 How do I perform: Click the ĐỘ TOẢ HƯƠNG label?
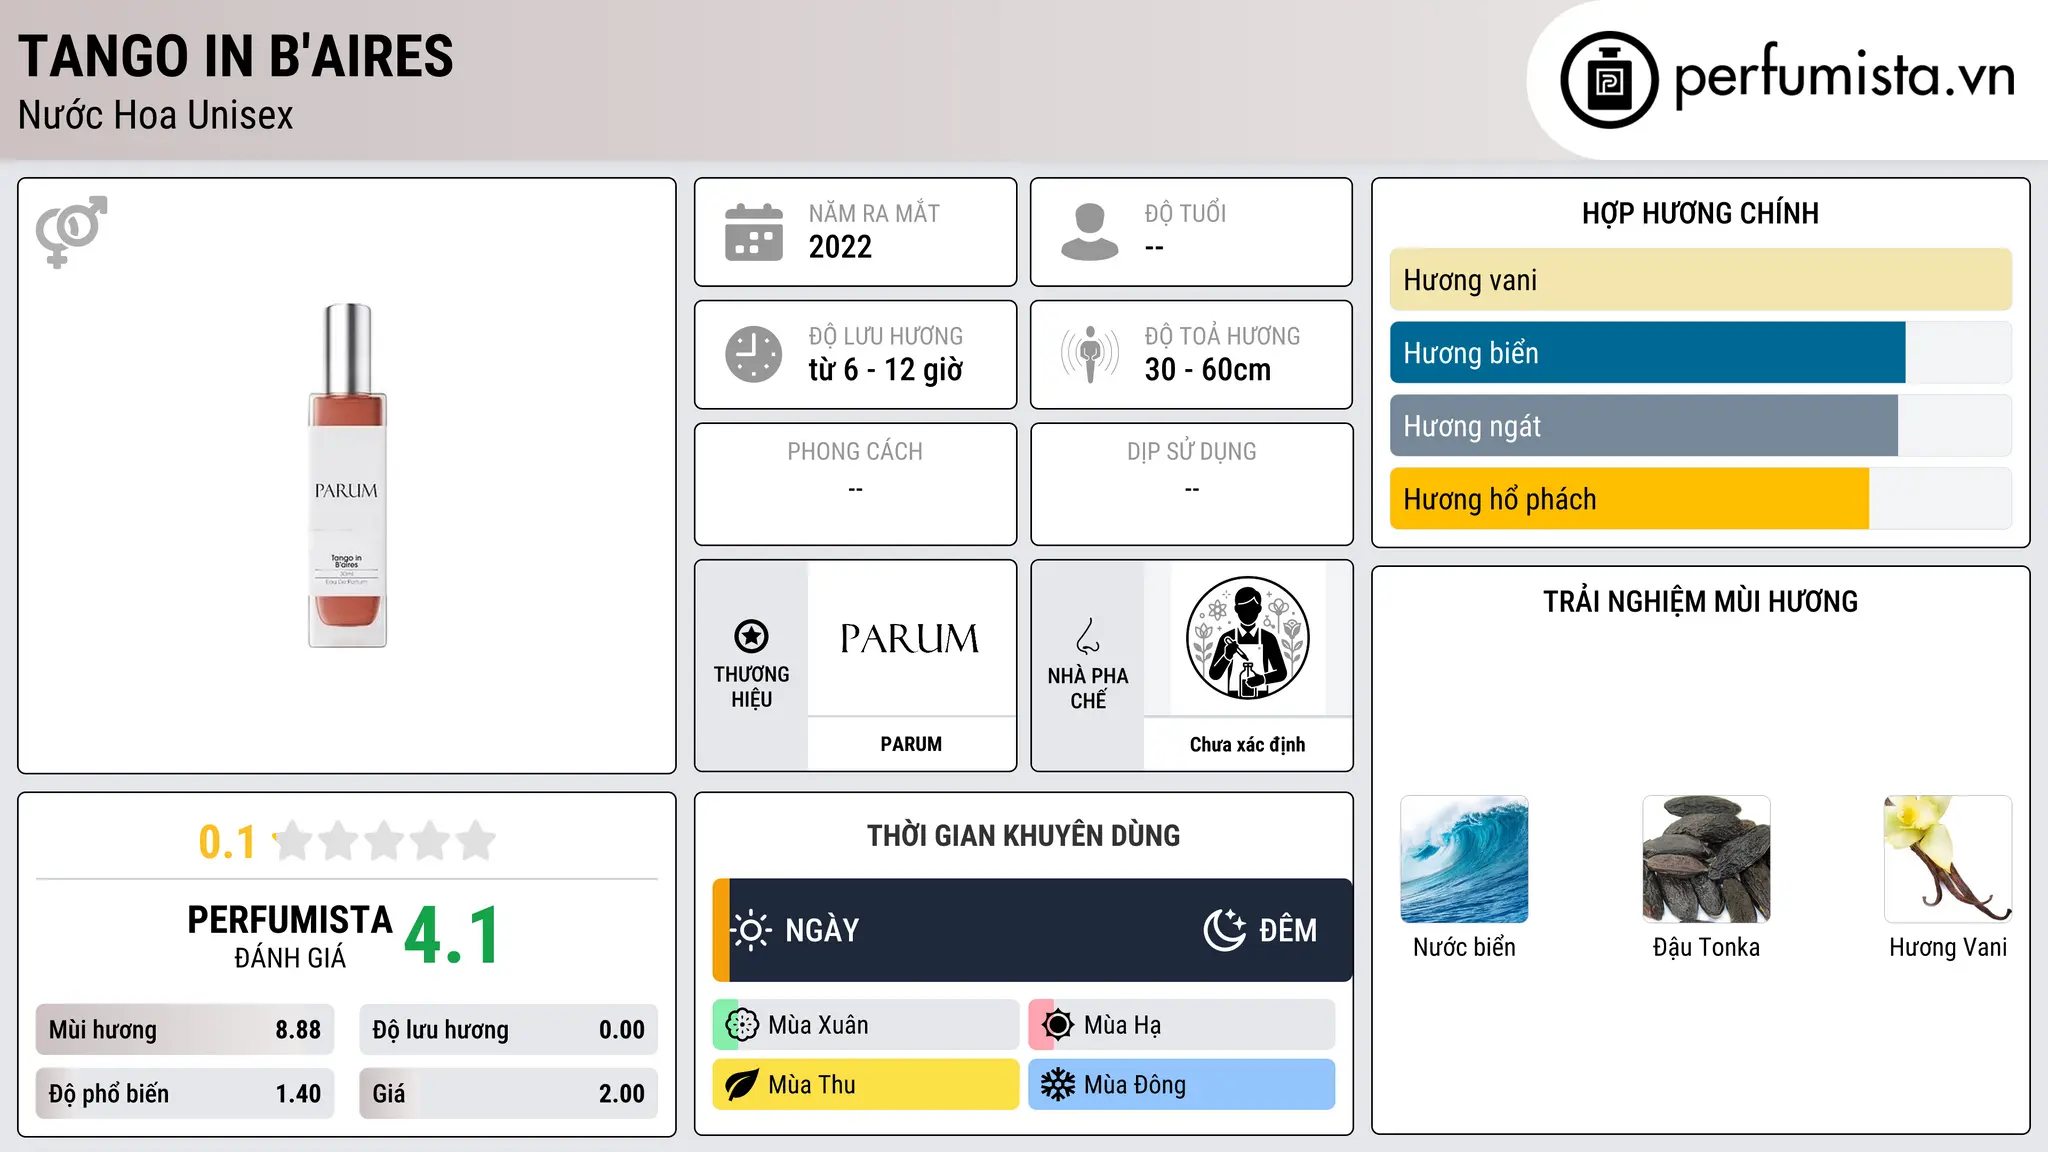tap(1222, 336)
